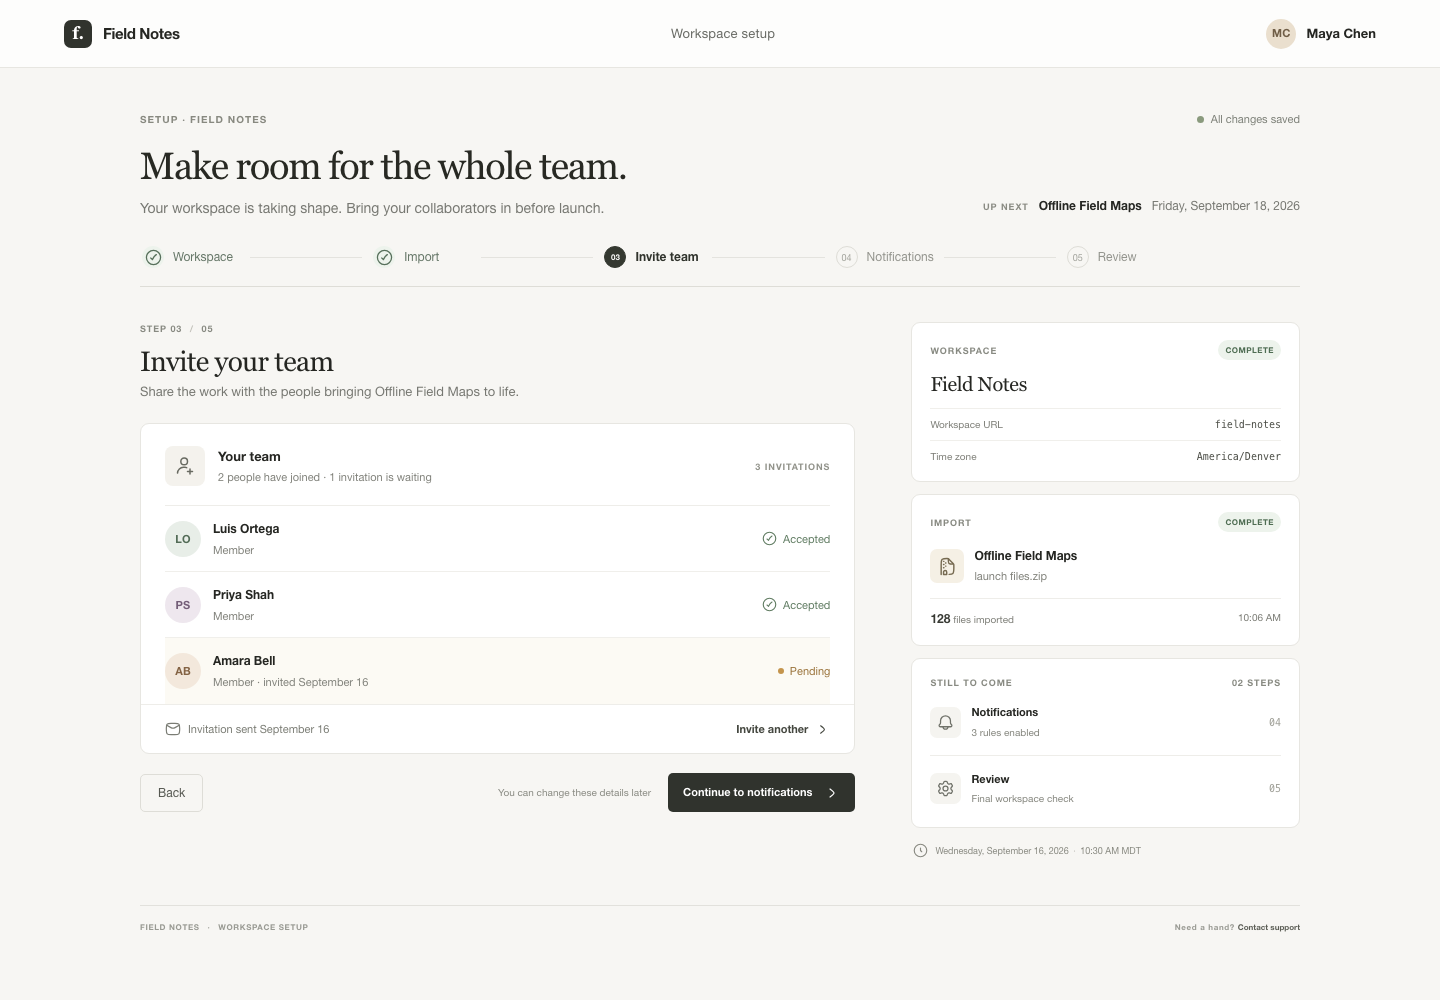Click the Import card COMPLETE badge

(x=1249, y=522)
